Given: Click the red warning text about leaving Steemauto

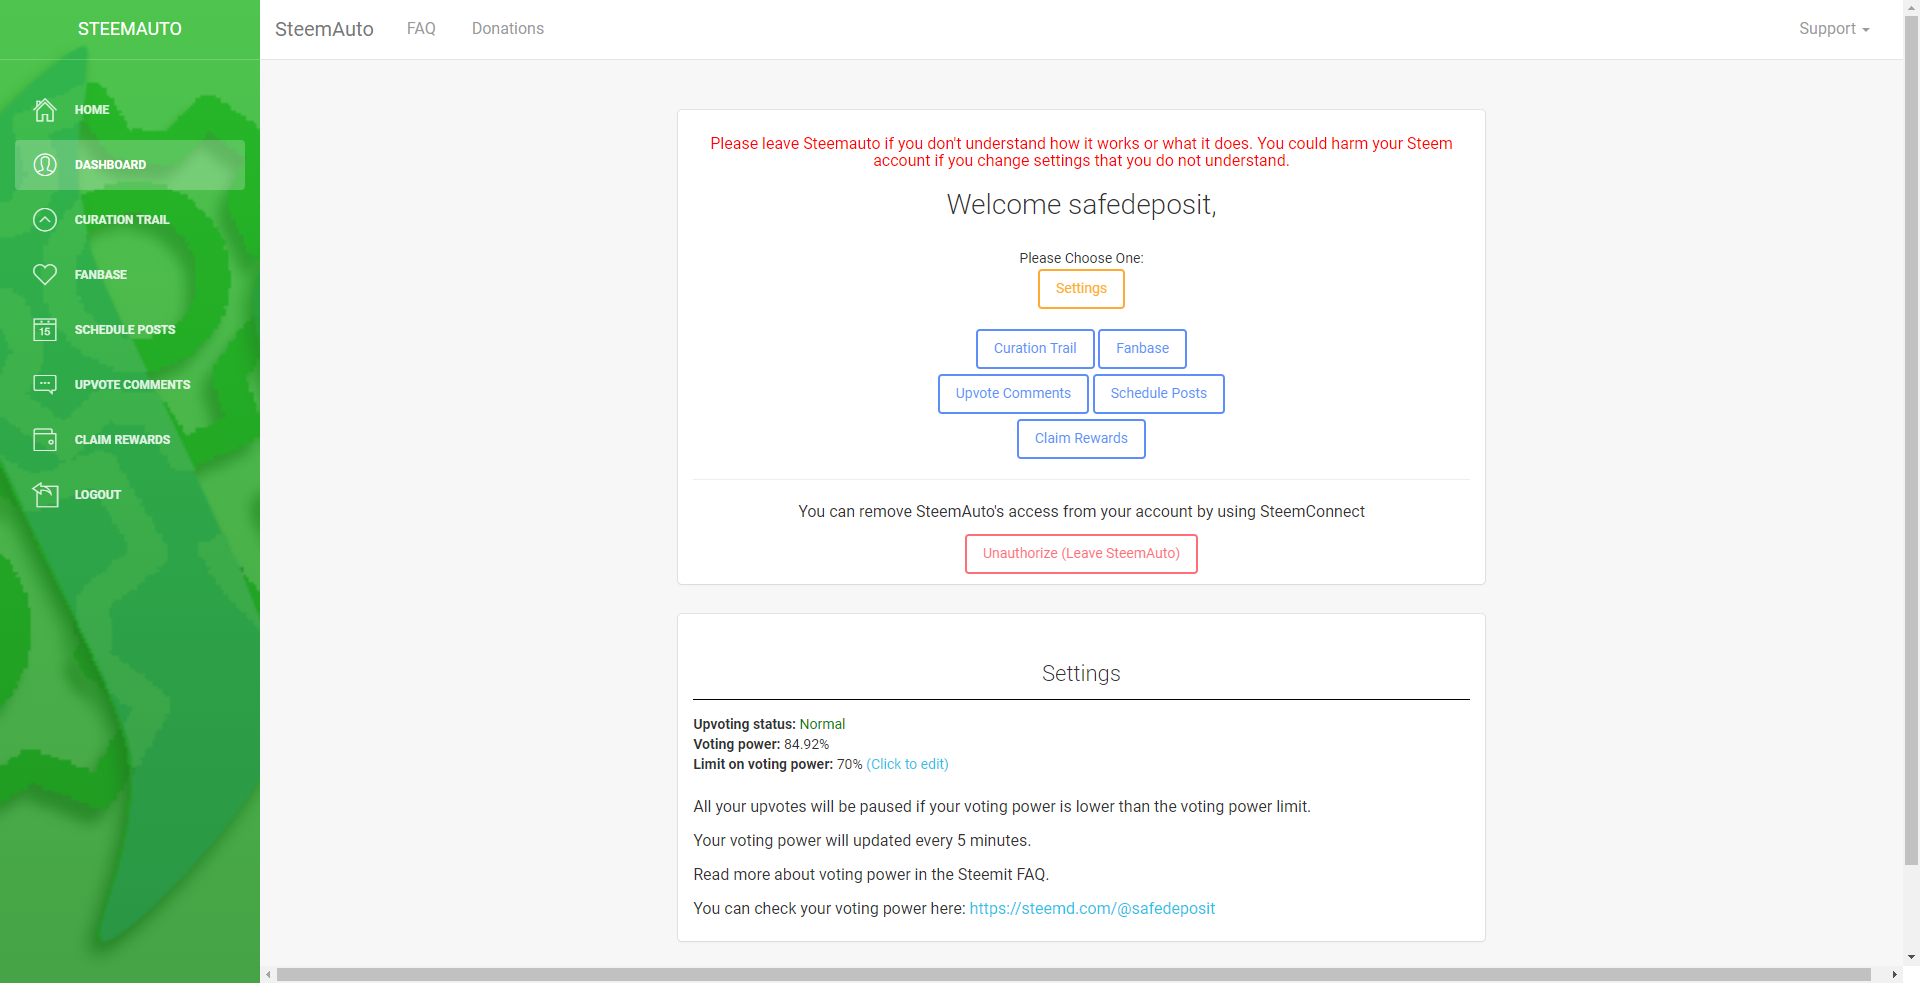Looking at the screenshot, I should coord(1081,152).
